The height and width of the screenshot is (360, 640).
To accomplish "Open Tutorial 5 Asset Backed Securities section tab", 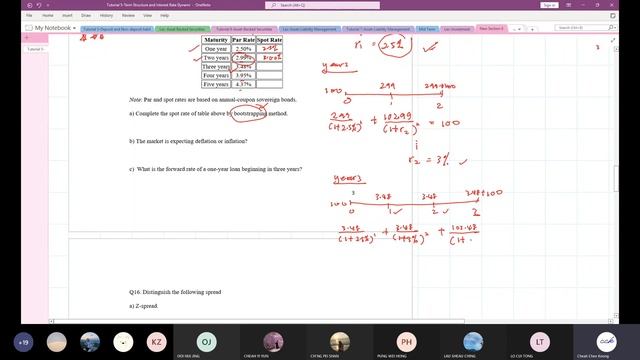I will [244, 29].
